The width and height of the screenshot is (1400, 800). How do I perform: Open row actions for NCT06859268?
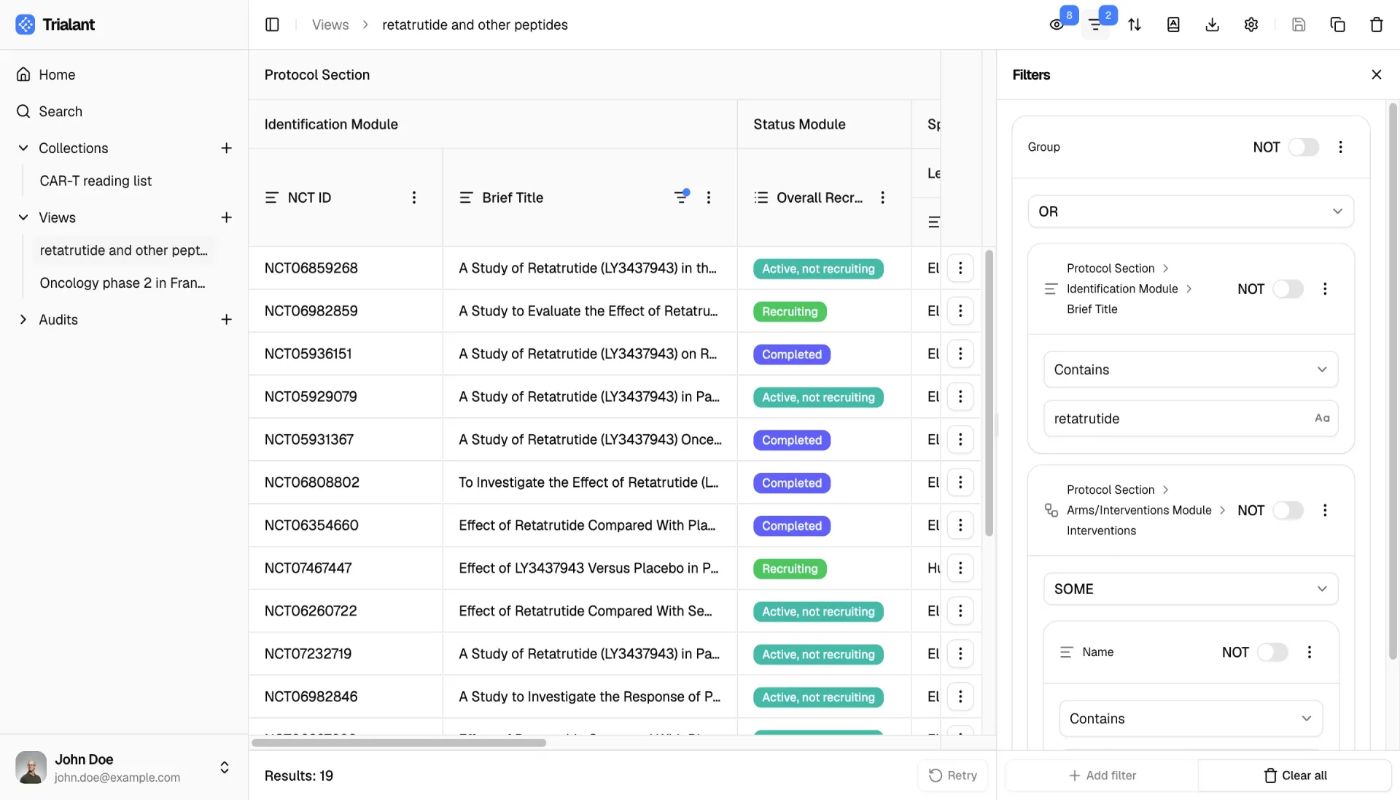tap(960, 268)
